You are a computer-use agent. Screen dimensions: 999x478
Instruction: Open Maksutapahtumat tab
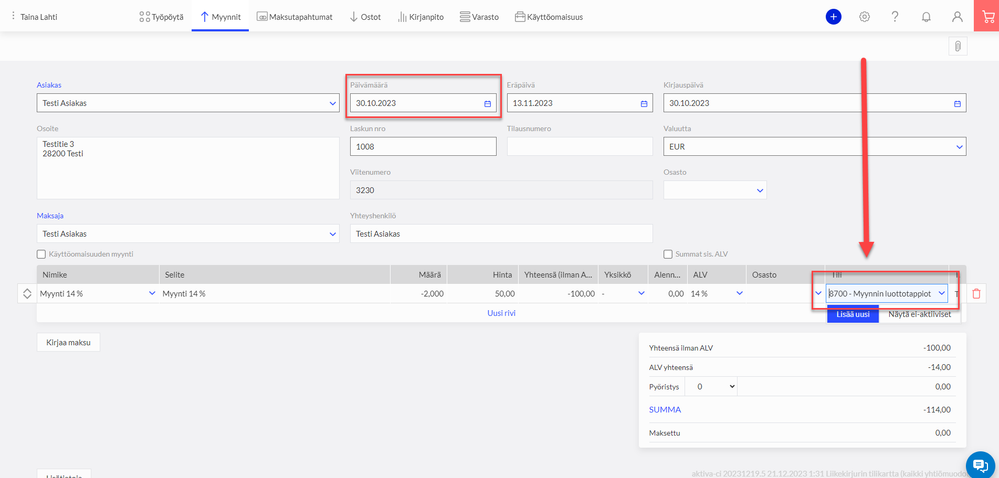tap(294, 17)
